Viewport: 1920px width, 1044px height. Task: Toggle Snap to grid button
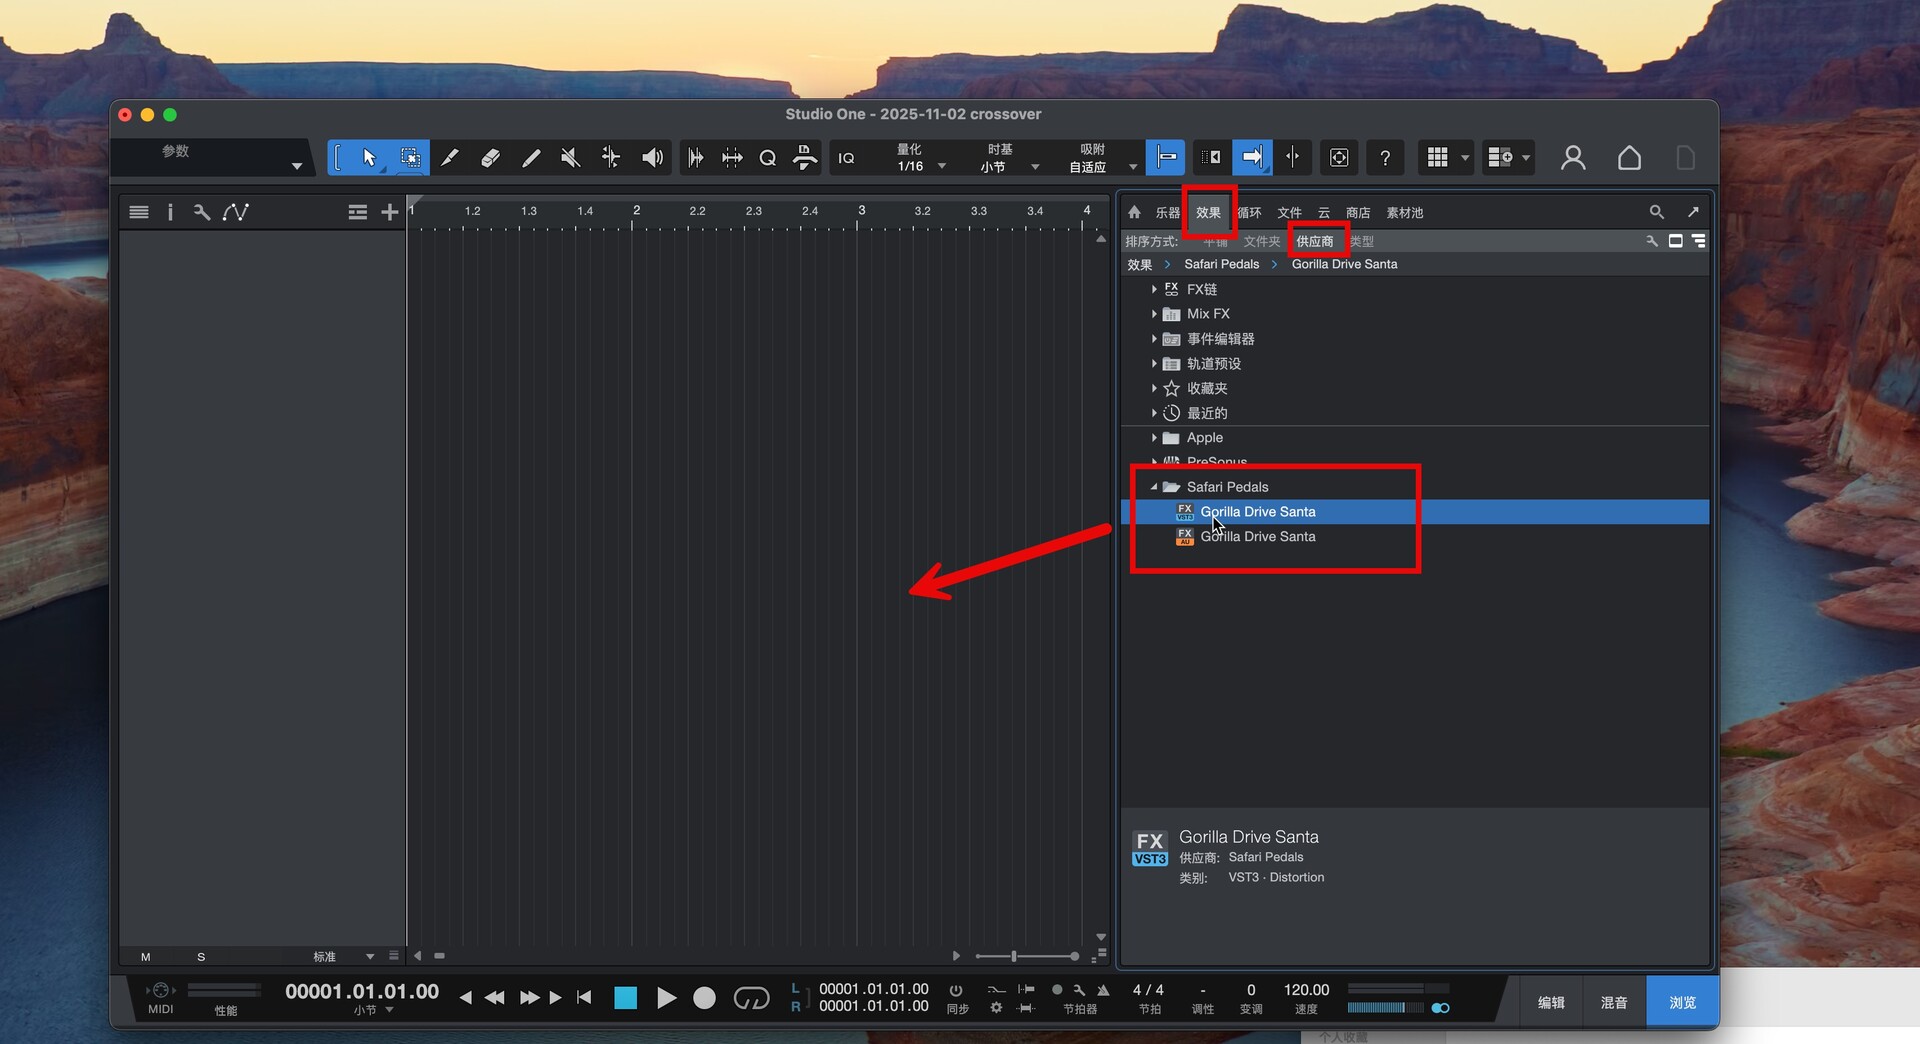click(x=1165, y=158)
